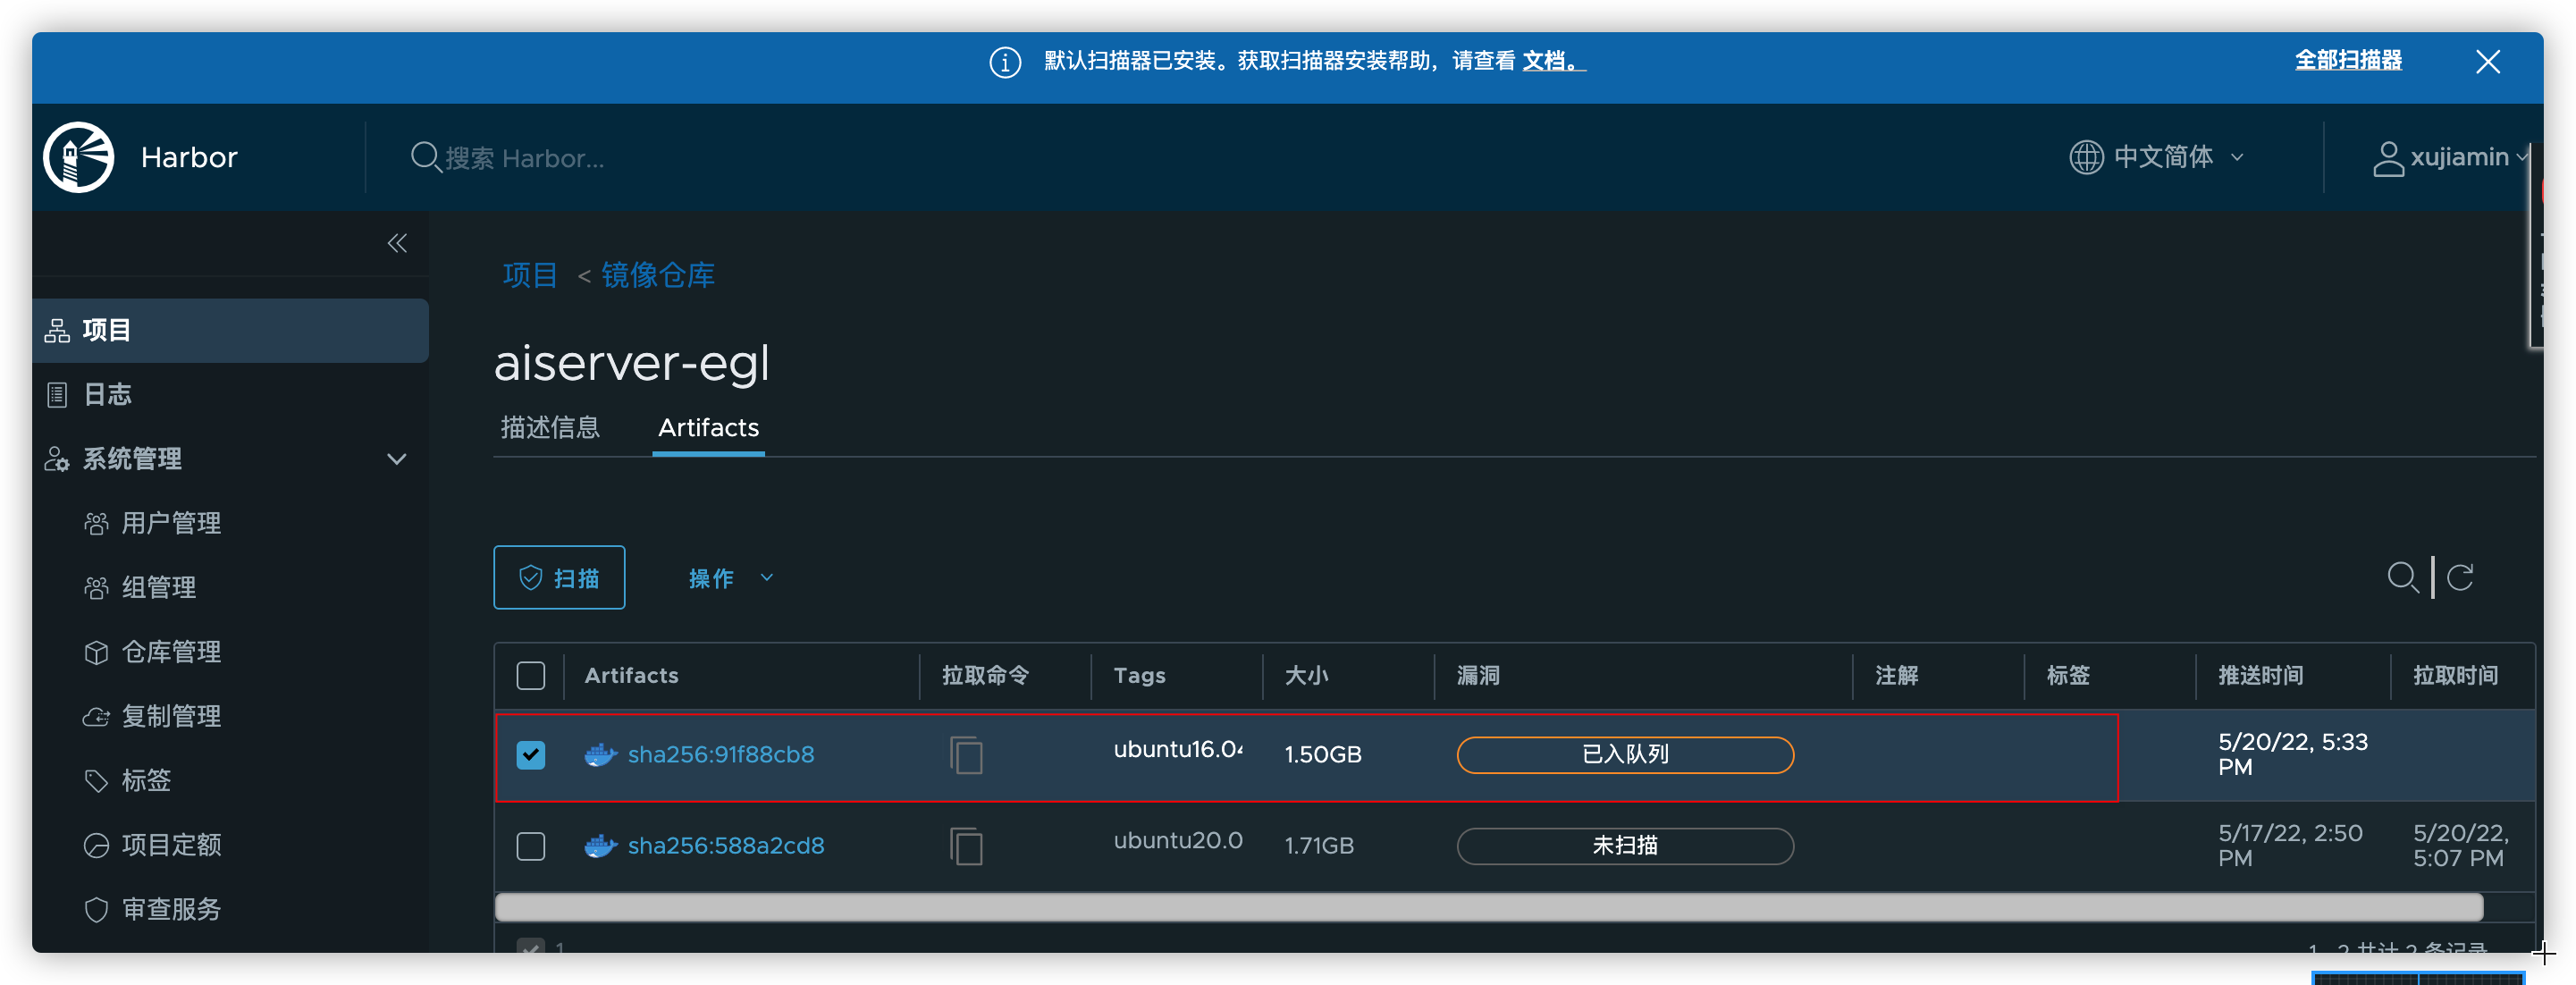Click the Harbor lighthouse logo
The height and width of the screenshot is (985, 2576).
coord(79,157)
